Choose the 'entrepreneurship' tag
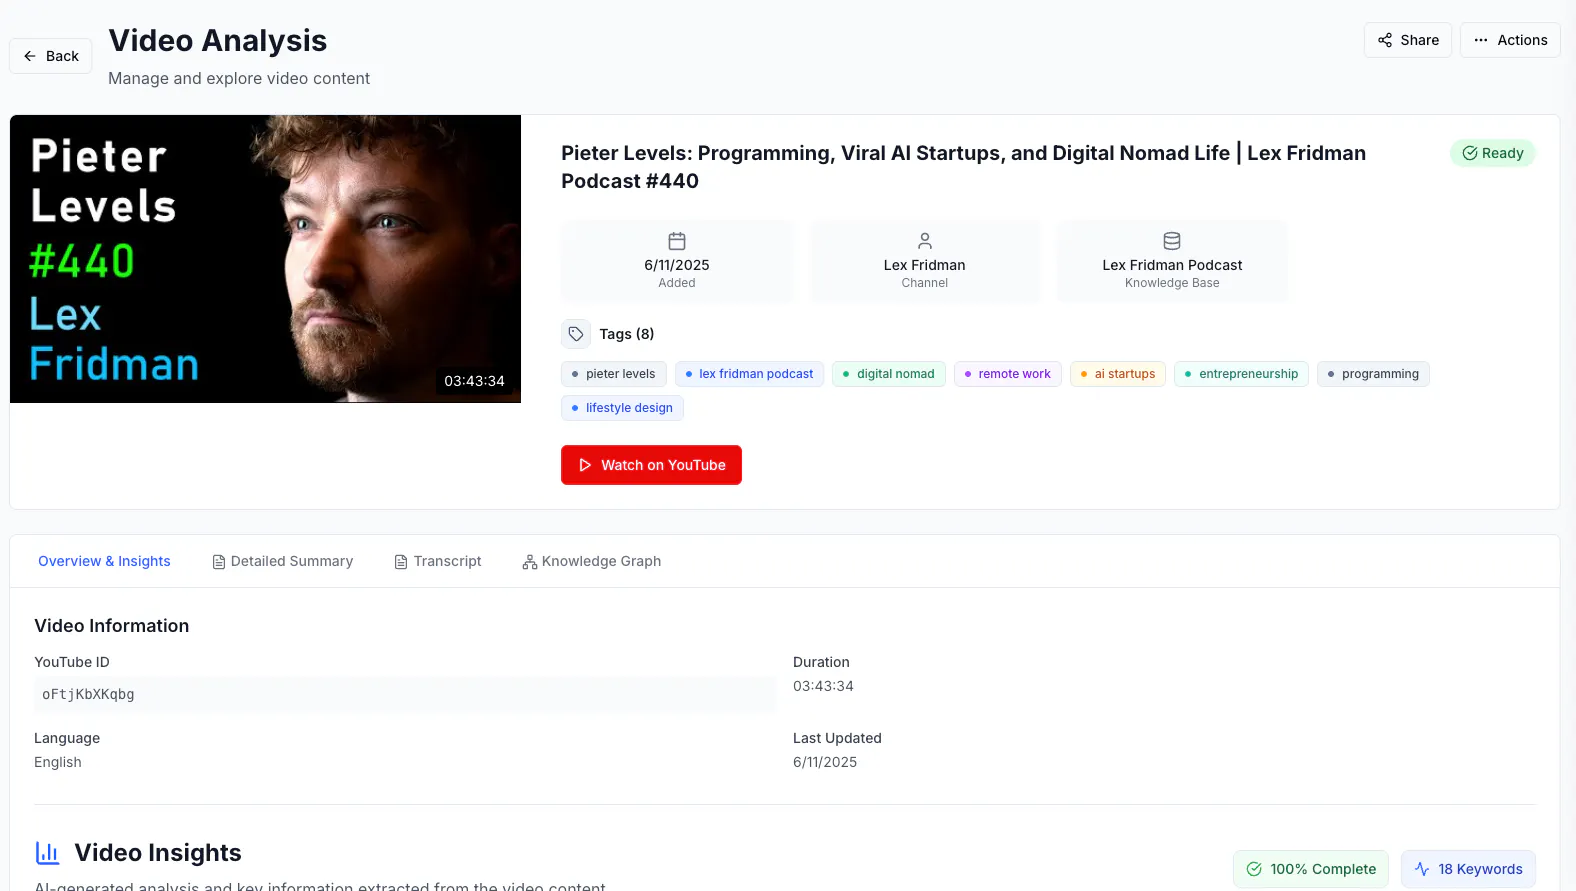Viewport: 1576px width, 891px height. coord(1242,374)
